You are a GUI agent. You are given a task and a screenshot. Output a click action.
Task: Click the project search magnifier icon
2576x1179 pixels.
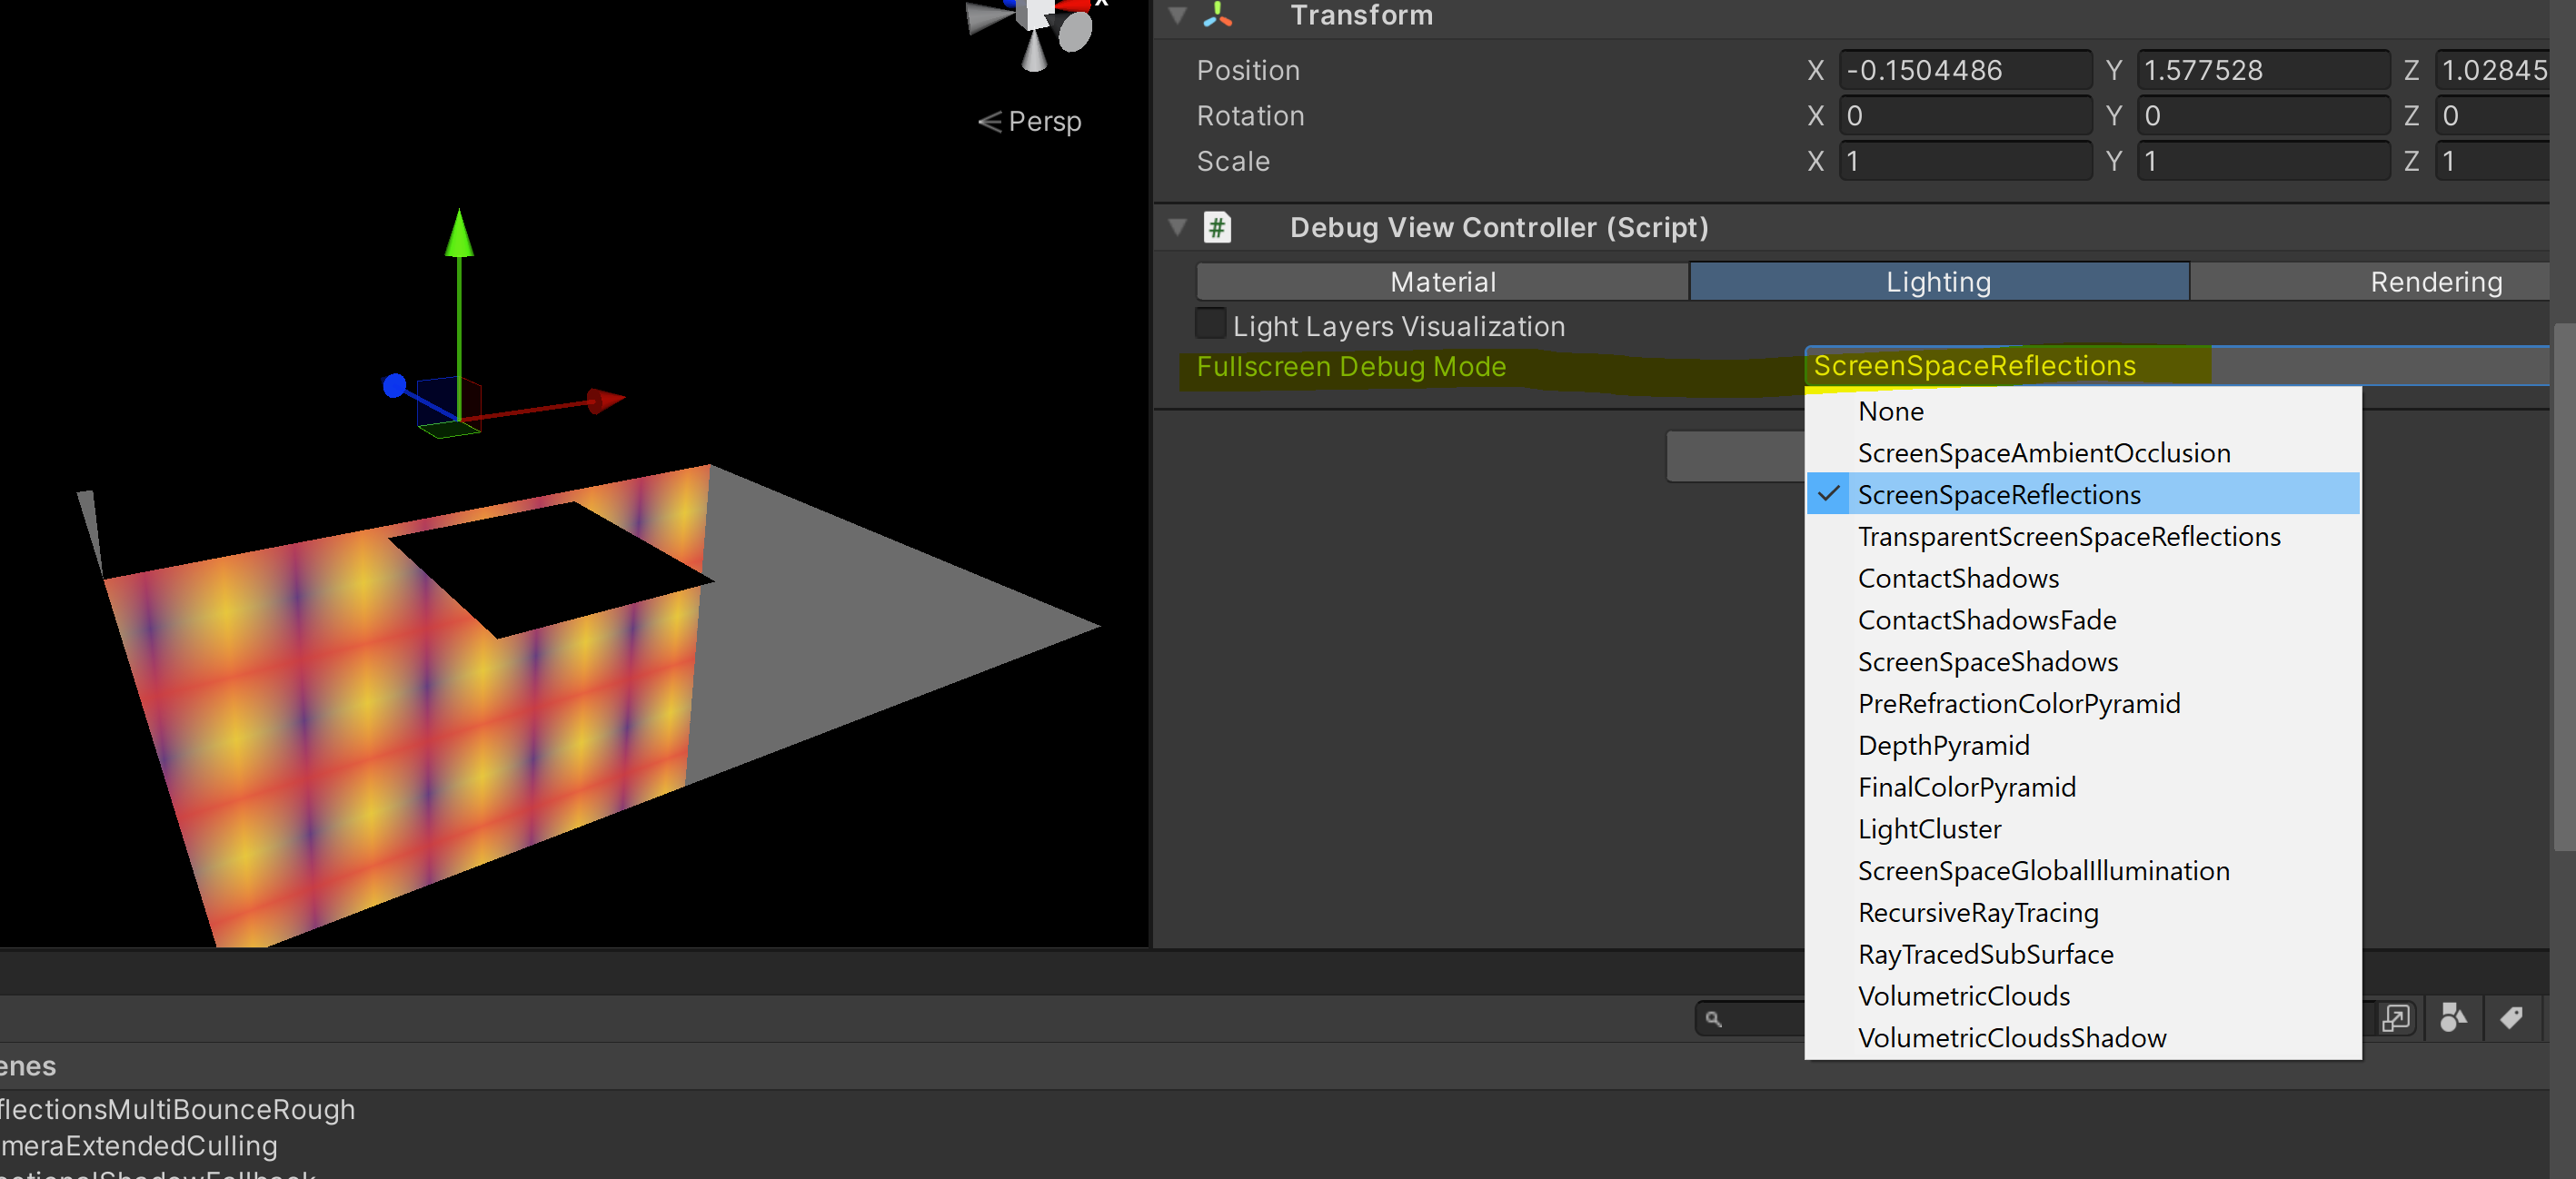1713,1018
